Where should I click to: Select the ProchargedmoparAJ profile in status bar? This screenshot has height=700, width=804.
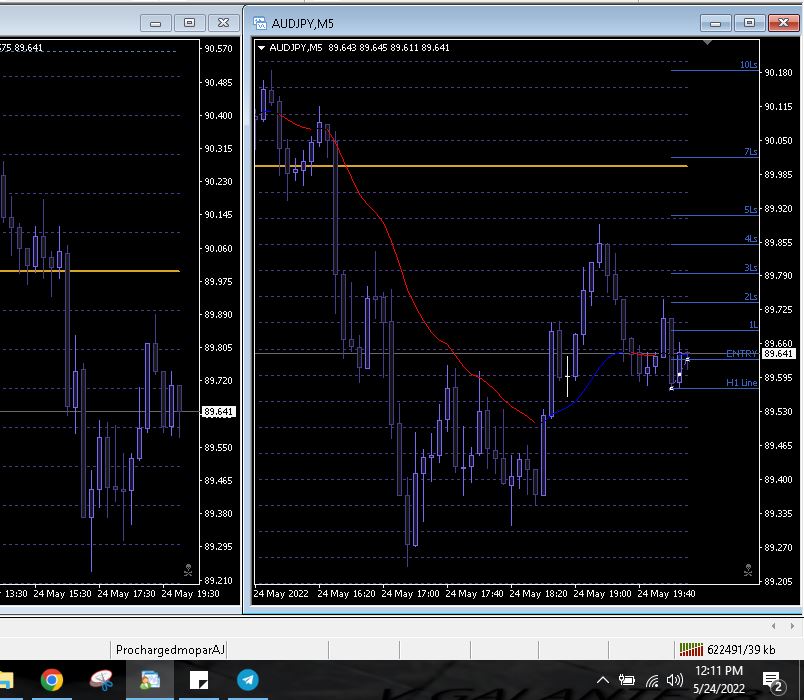click(x=170, y=650)
